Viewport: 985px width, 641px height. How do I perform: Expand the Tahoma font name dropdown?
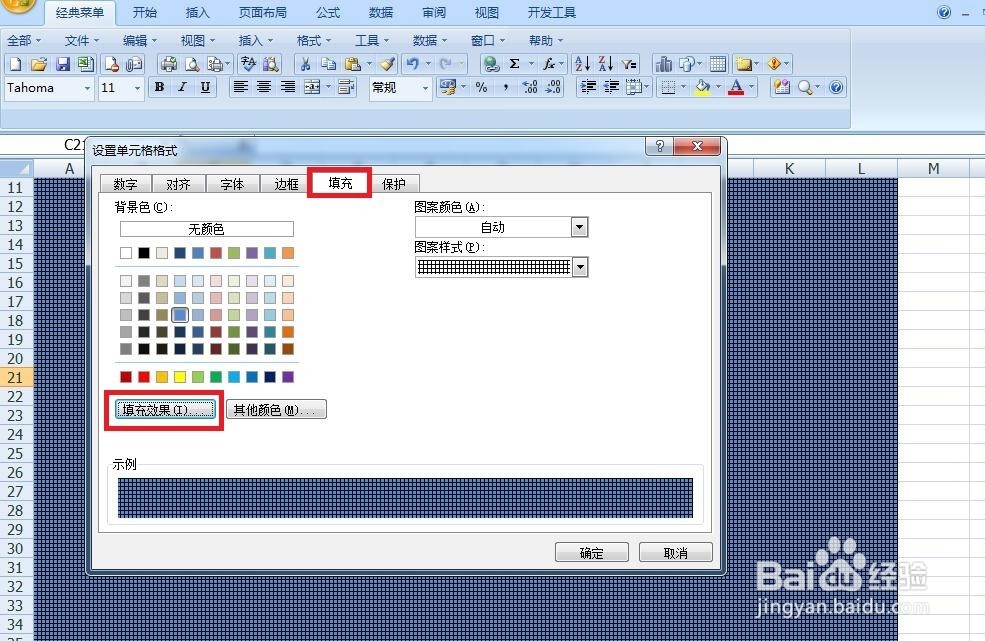click(x=87, y=89)
